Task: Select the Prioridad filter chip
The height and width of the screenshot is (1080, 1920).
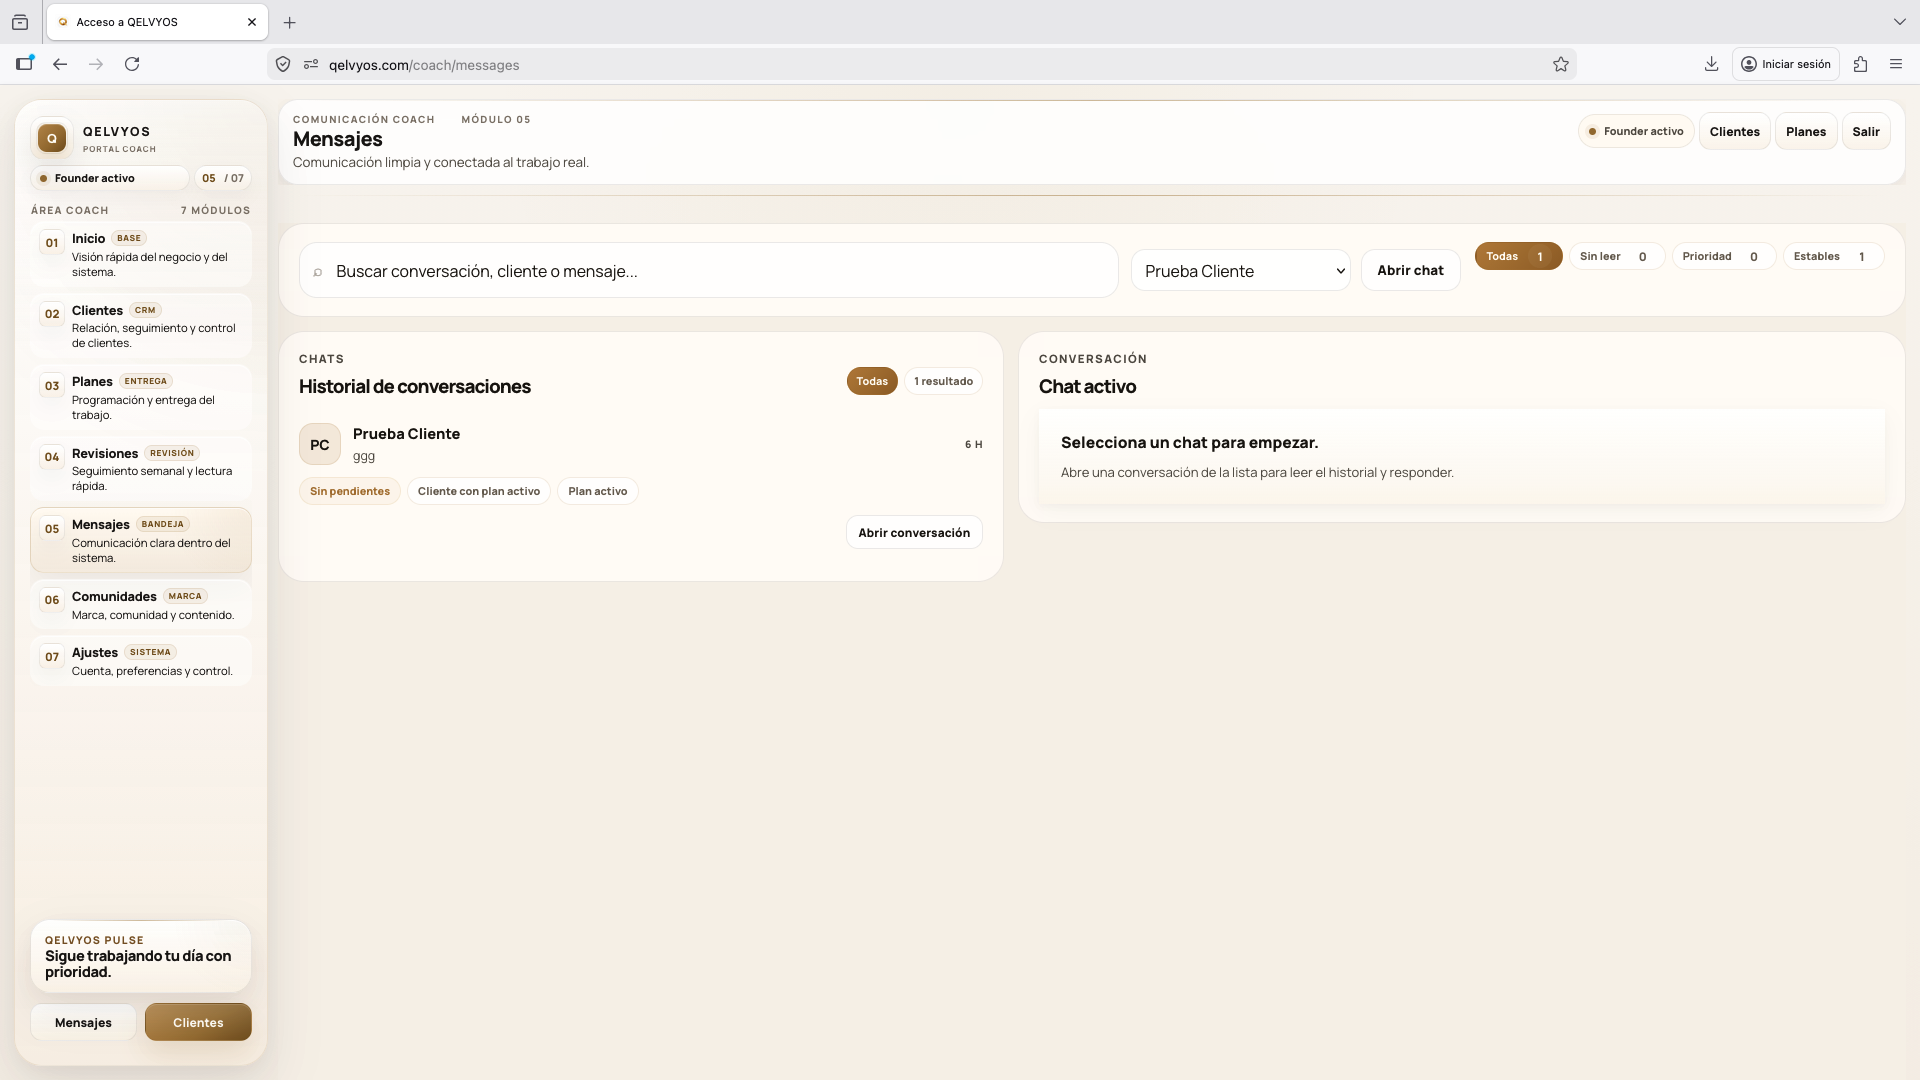Action: [1722, 257]
